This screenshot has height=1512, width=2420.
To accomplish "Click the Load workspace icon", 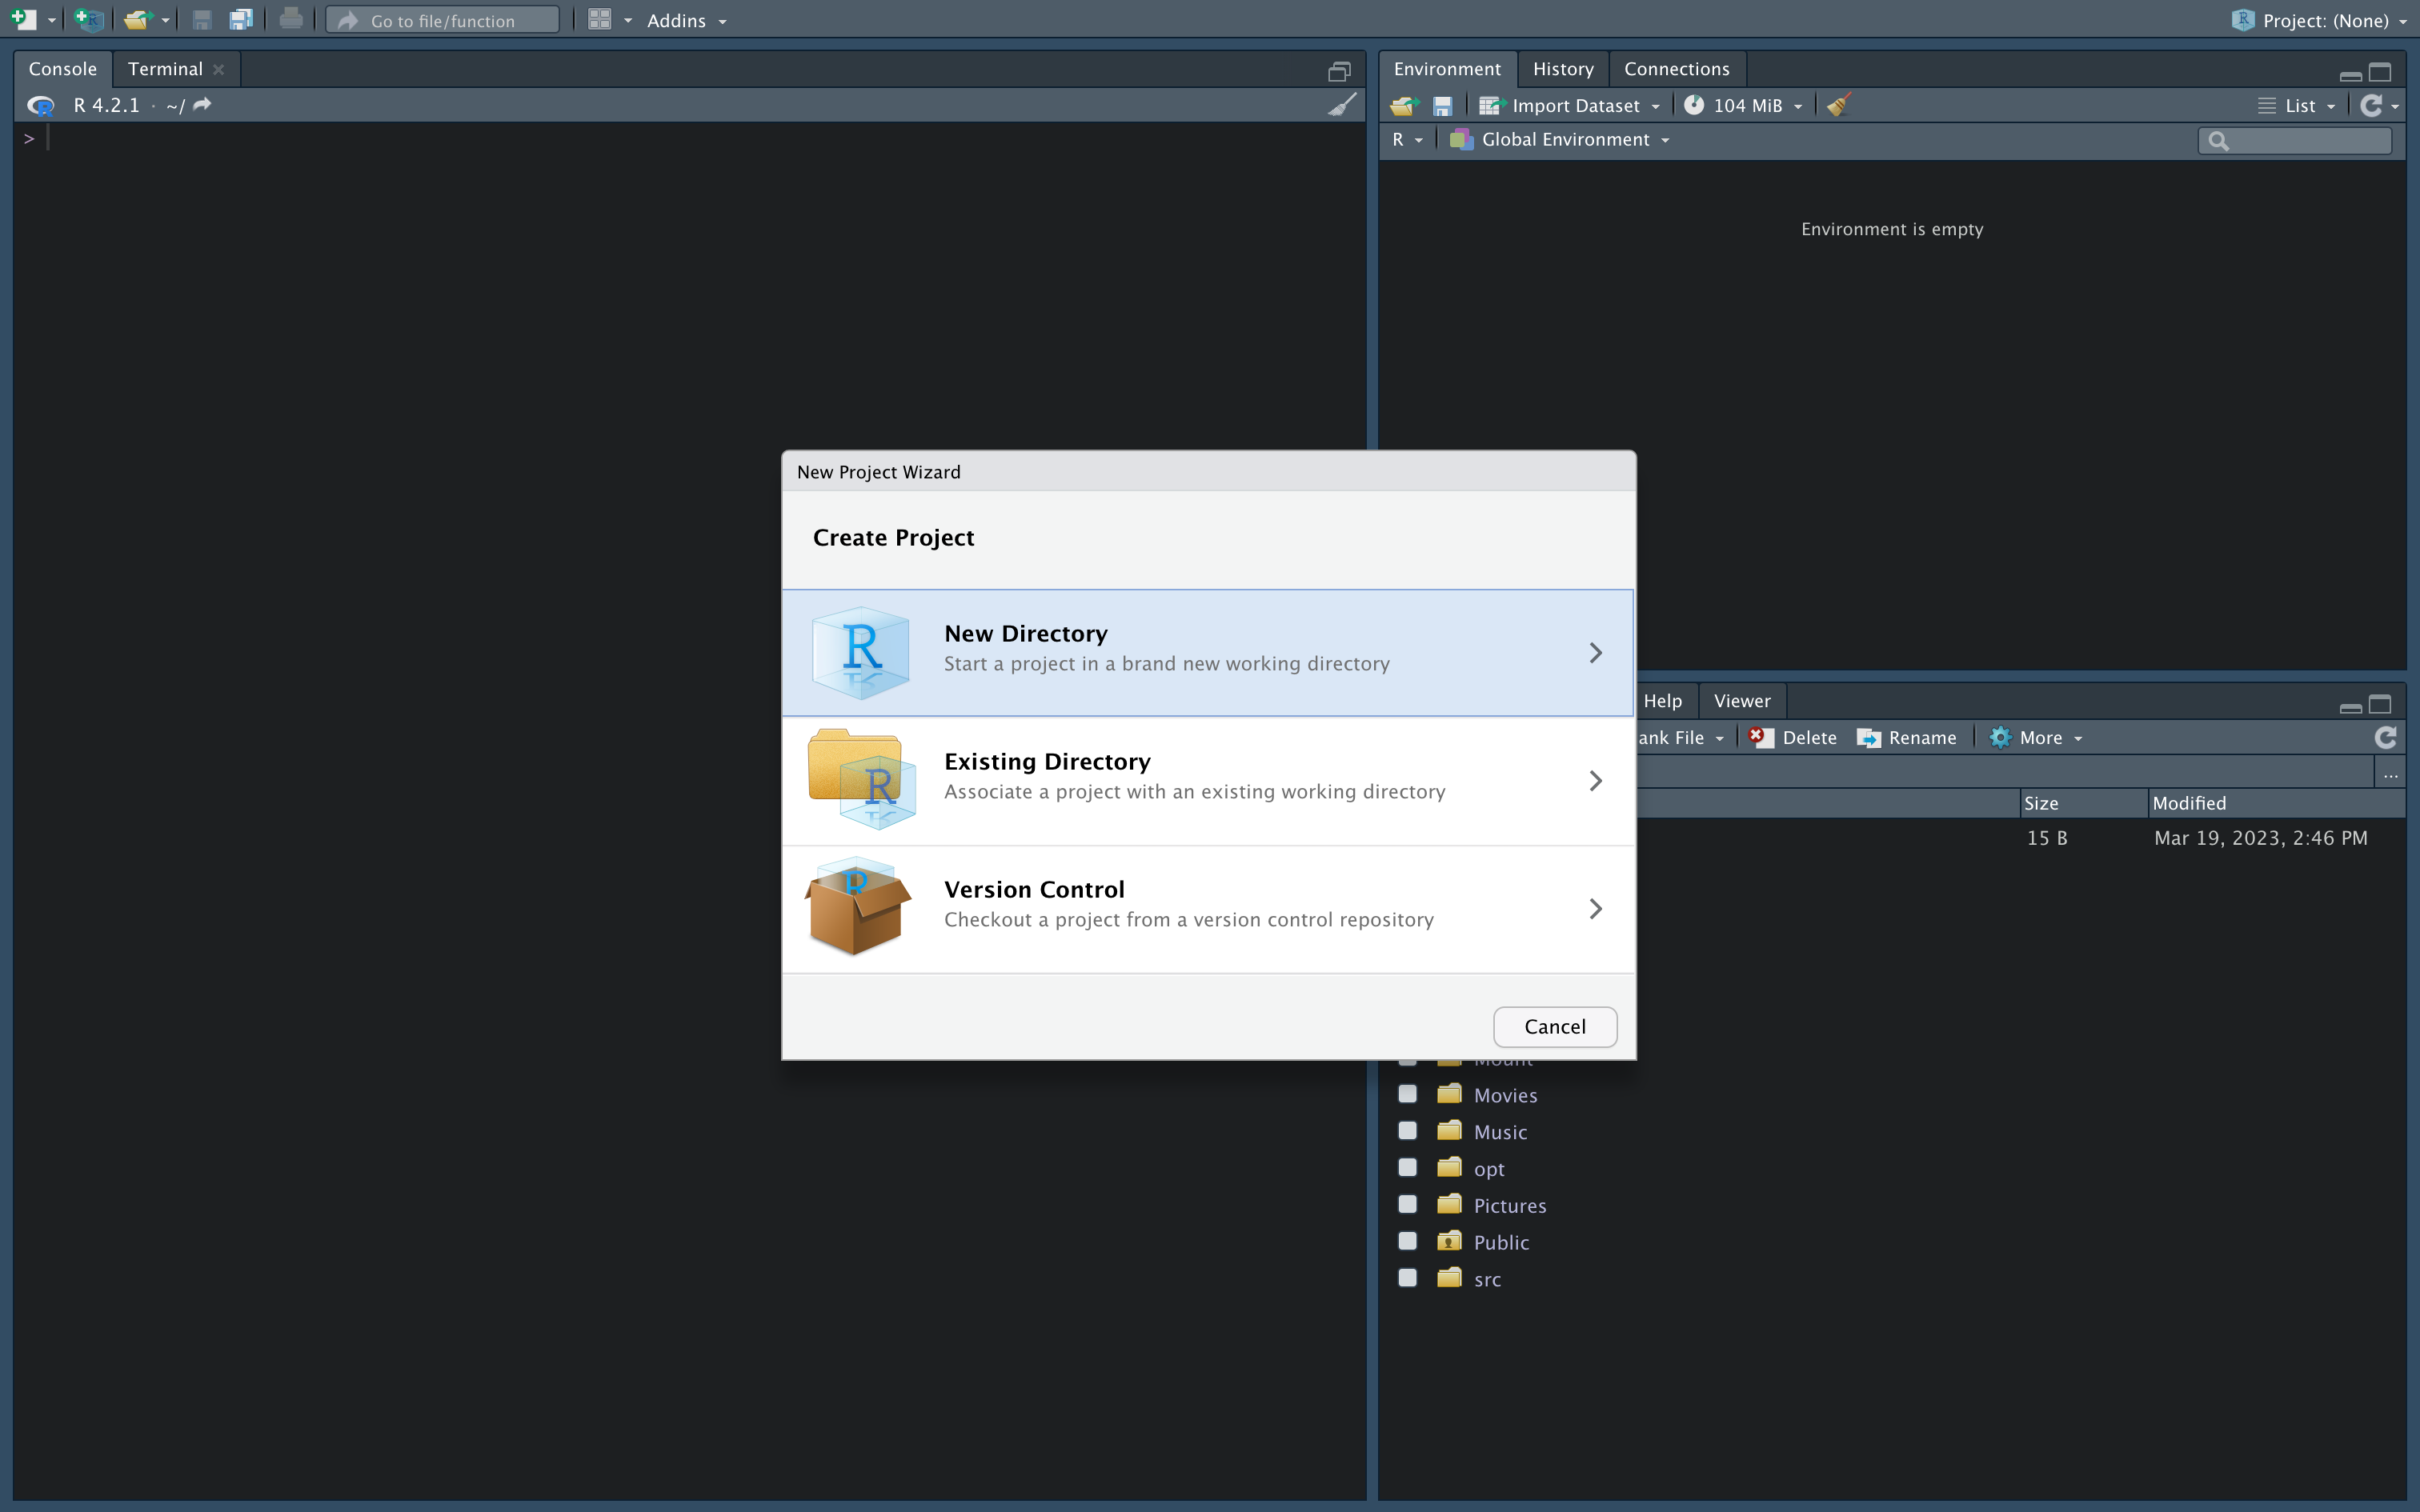I will click(x=1405, y=105).
